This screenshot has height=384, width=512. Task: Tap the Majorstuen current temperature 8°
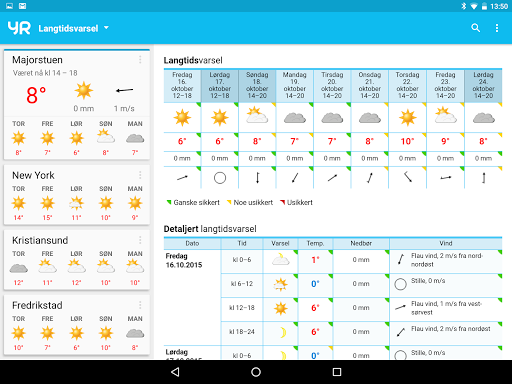36,95
